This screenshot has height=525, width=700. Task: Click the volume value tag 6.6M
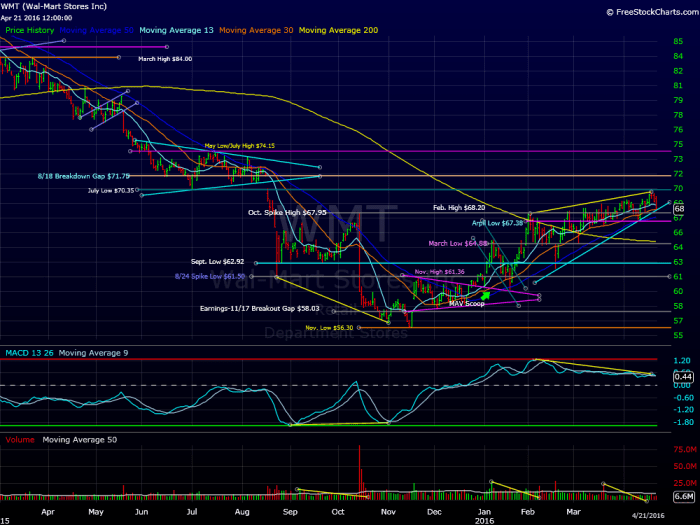click(x=684, y=496)
